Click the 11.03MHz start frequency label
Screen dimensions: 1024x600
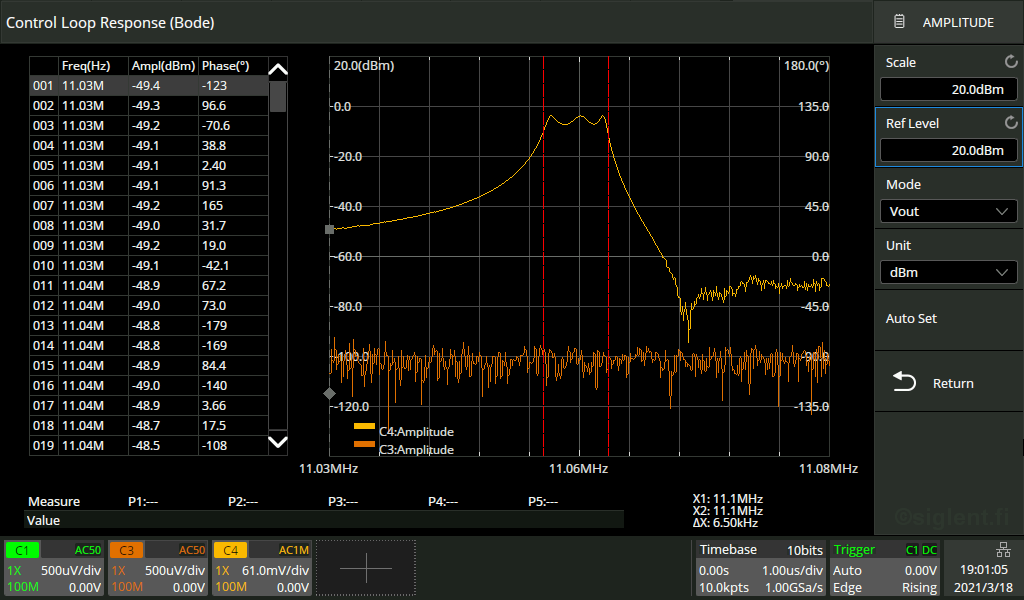click(328, 469)
